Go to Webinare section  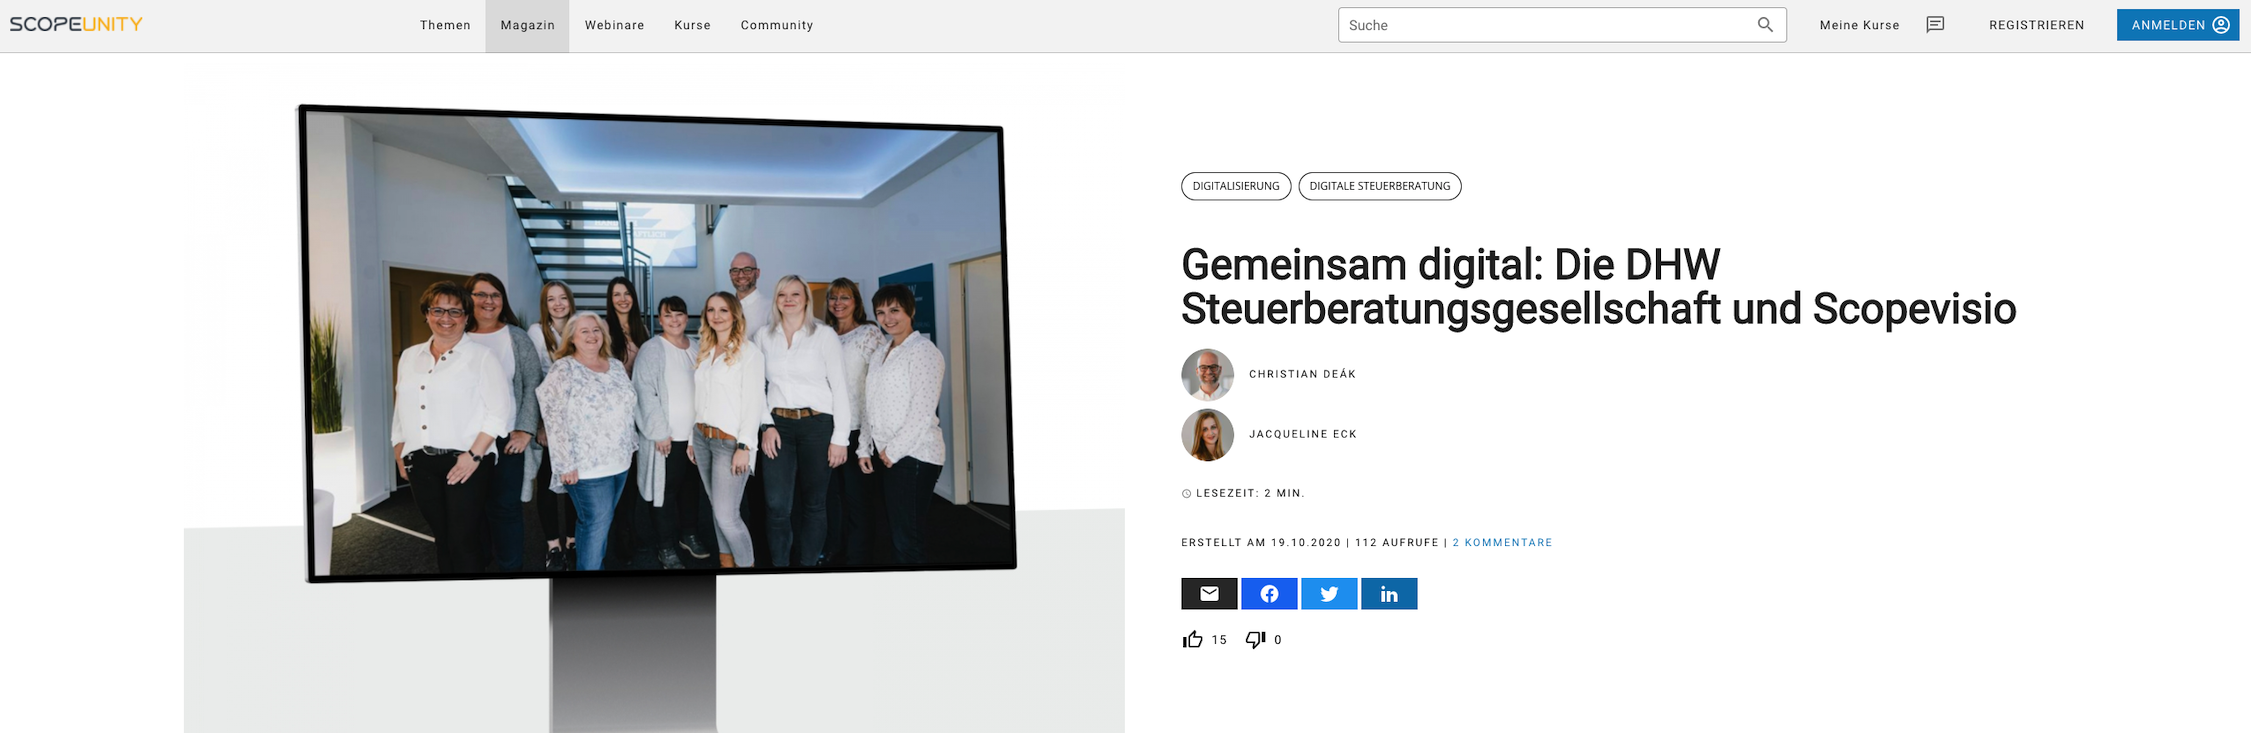614,25
